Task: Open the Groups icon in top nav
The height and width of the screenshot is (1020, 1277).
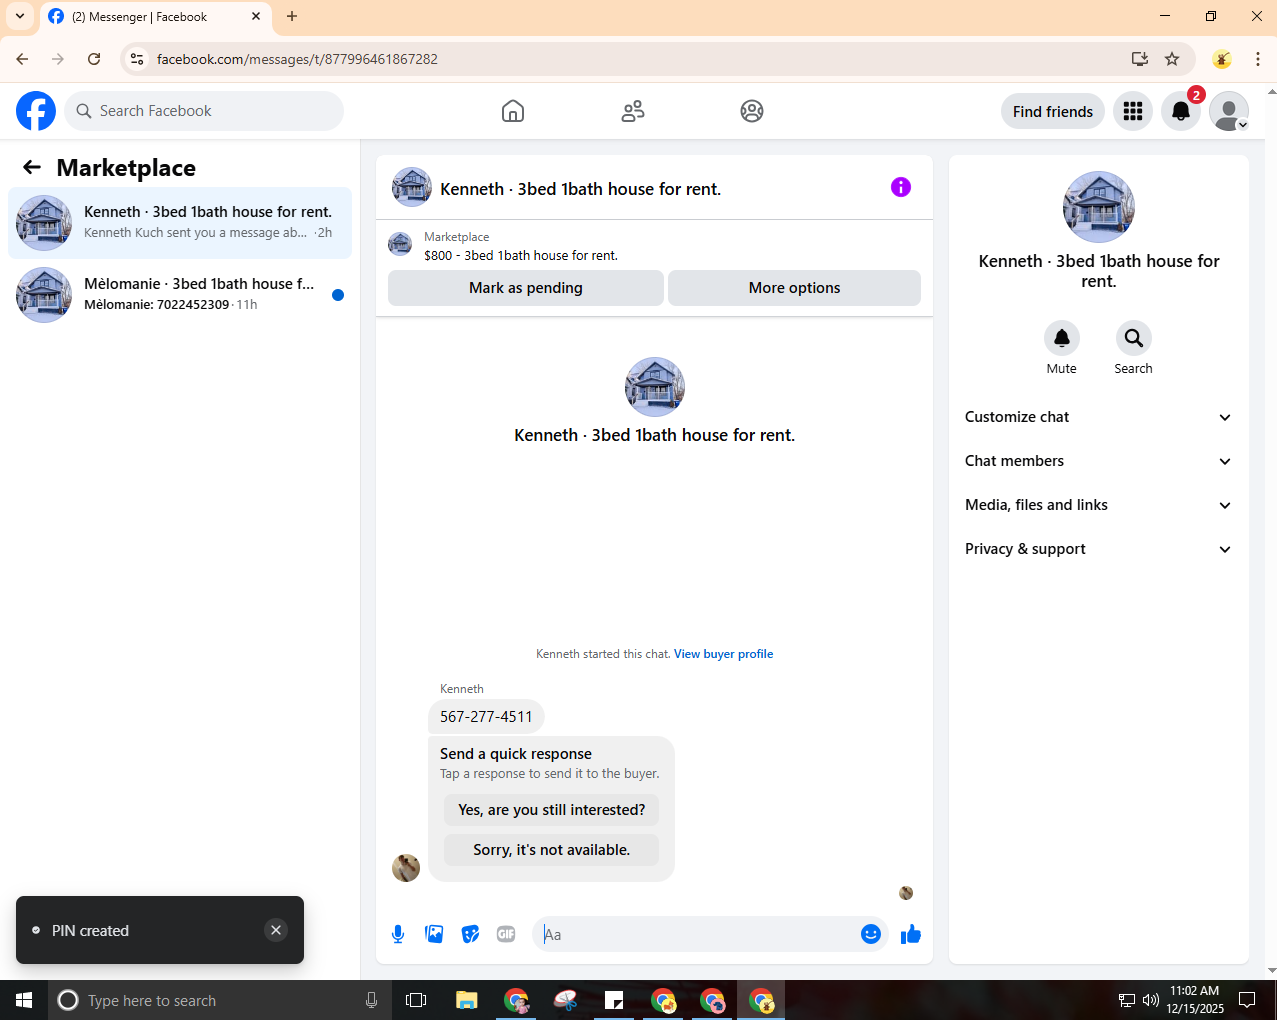Action: pyautogui.click(x=752, y=111)
